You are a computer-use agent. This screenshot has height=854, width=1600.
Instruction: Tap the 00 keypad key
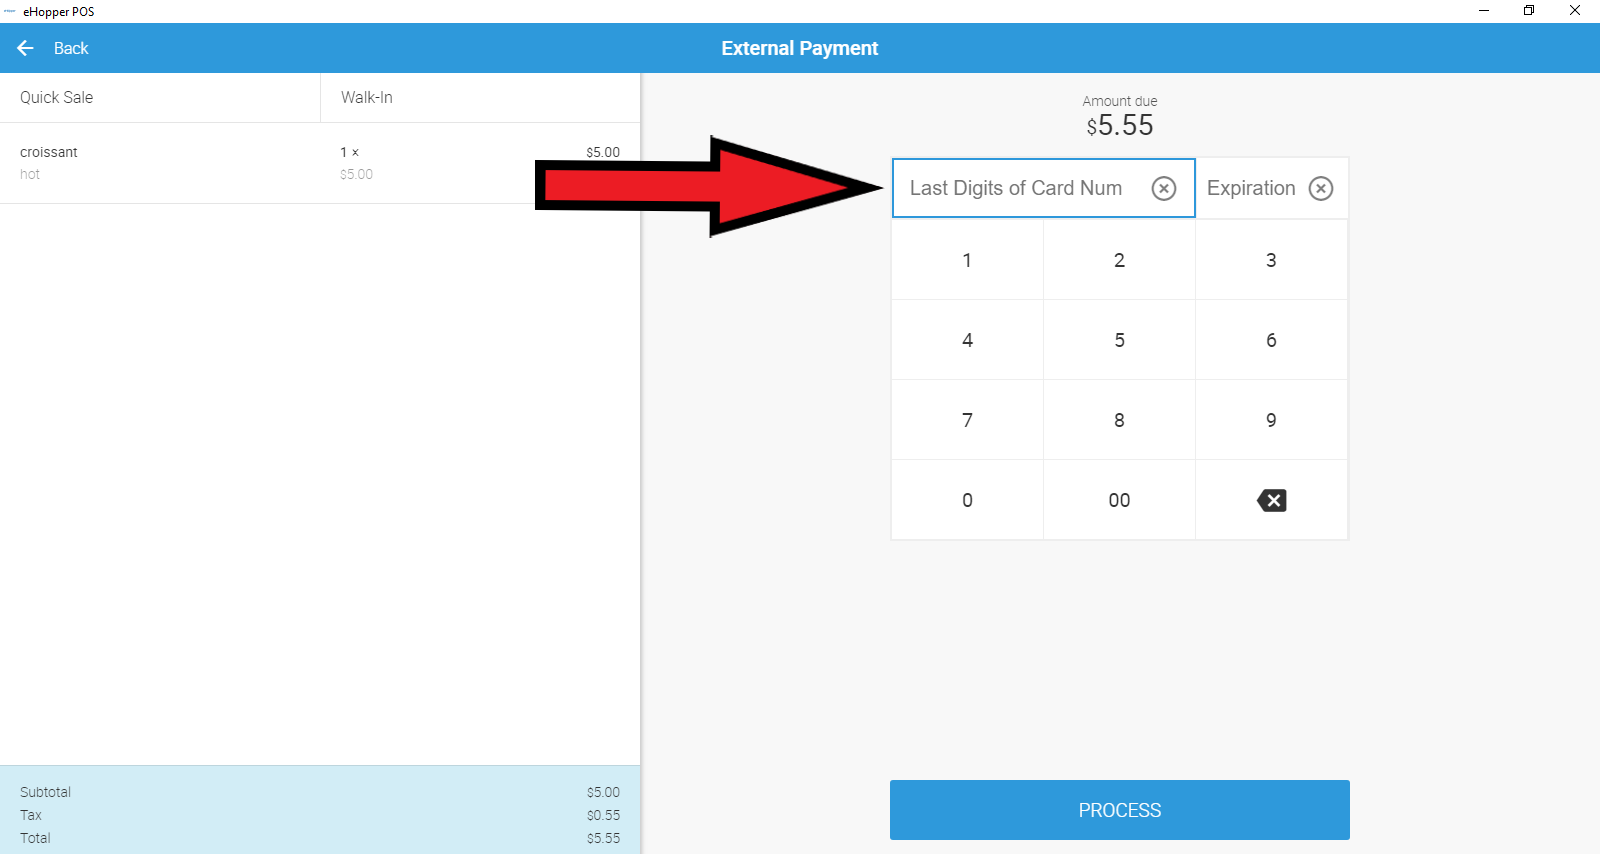(x=1120, y=500)
